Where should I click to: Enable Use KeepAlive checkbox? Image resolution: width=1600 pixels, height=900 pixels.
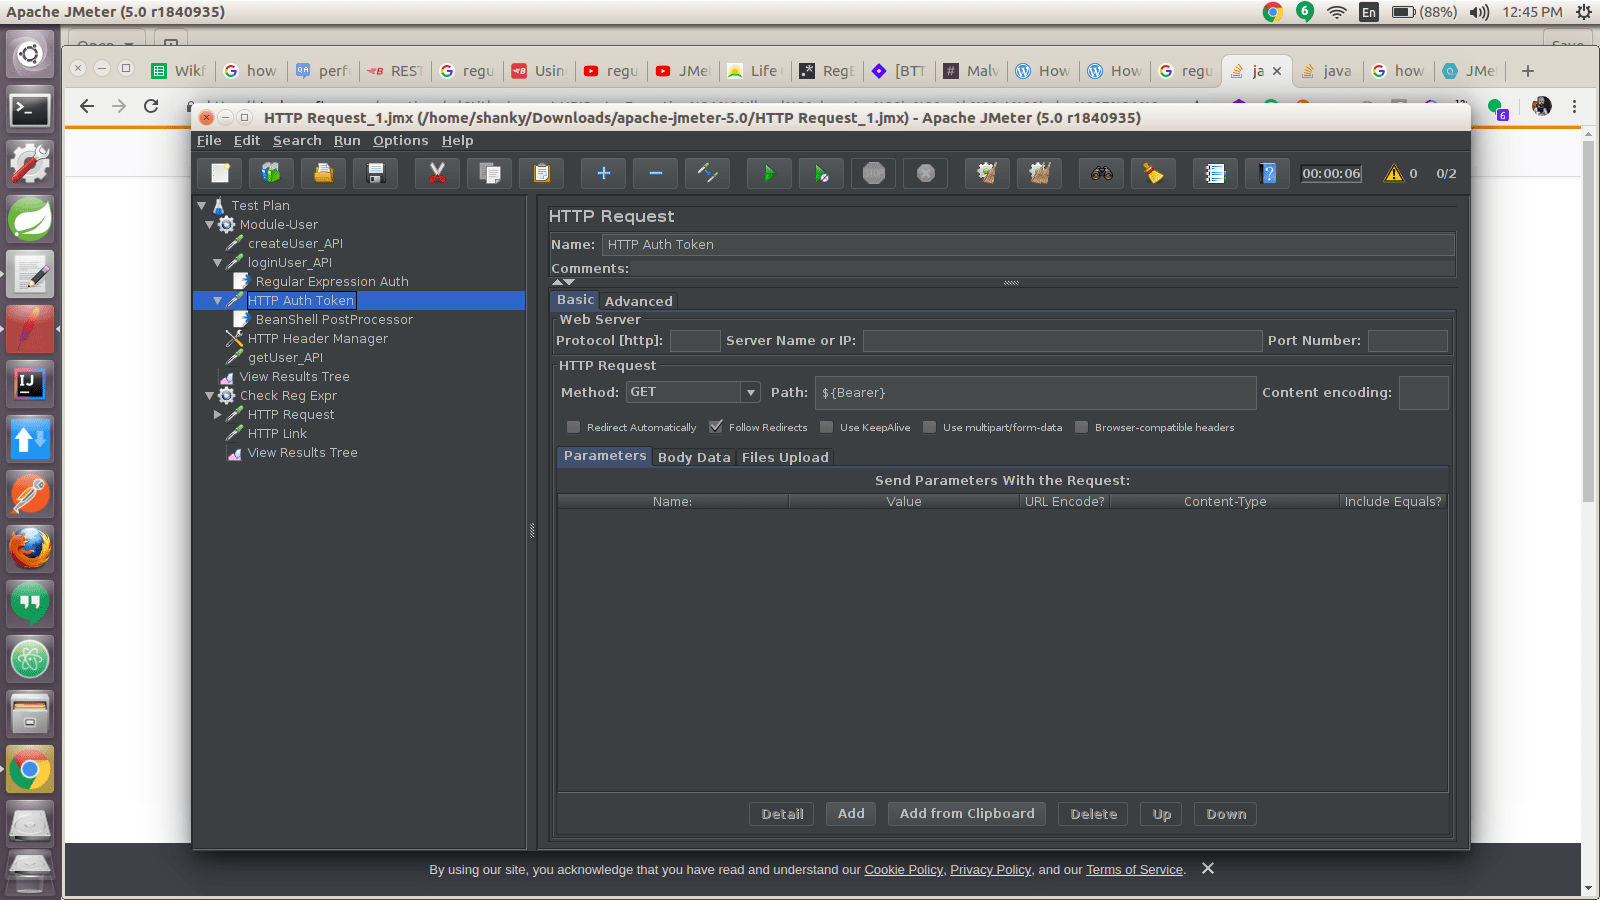point(827,427)
